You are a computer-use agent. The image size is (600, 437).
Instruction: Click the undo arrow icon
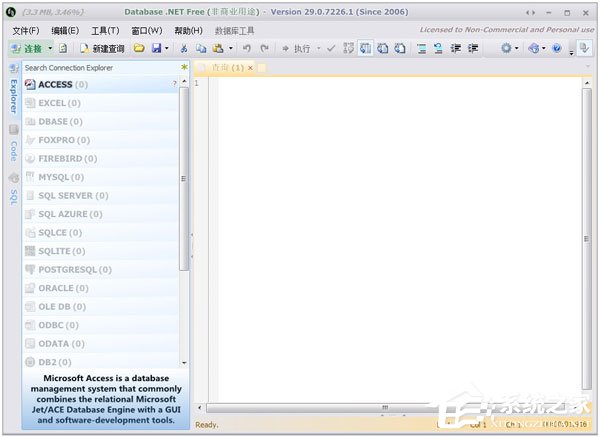247,48
